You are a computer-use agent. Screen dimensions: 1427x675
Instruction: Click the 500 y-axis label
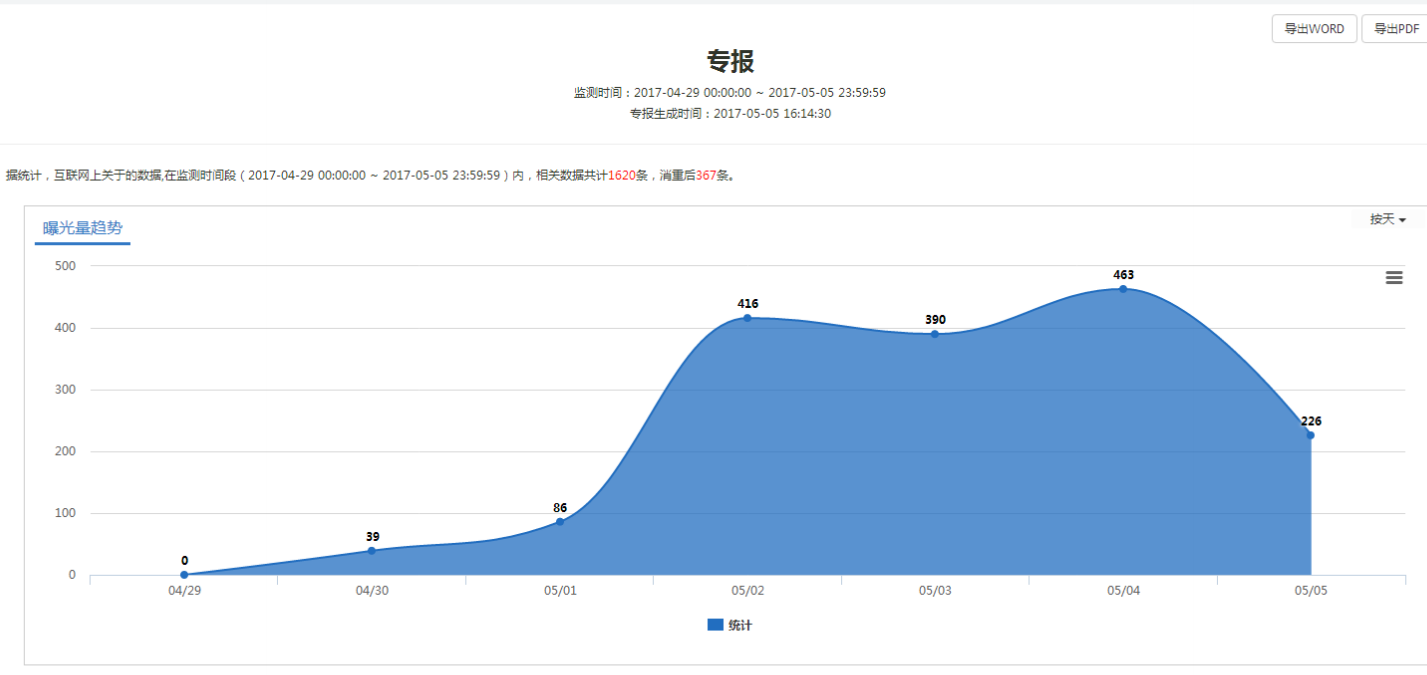[67, 266]
